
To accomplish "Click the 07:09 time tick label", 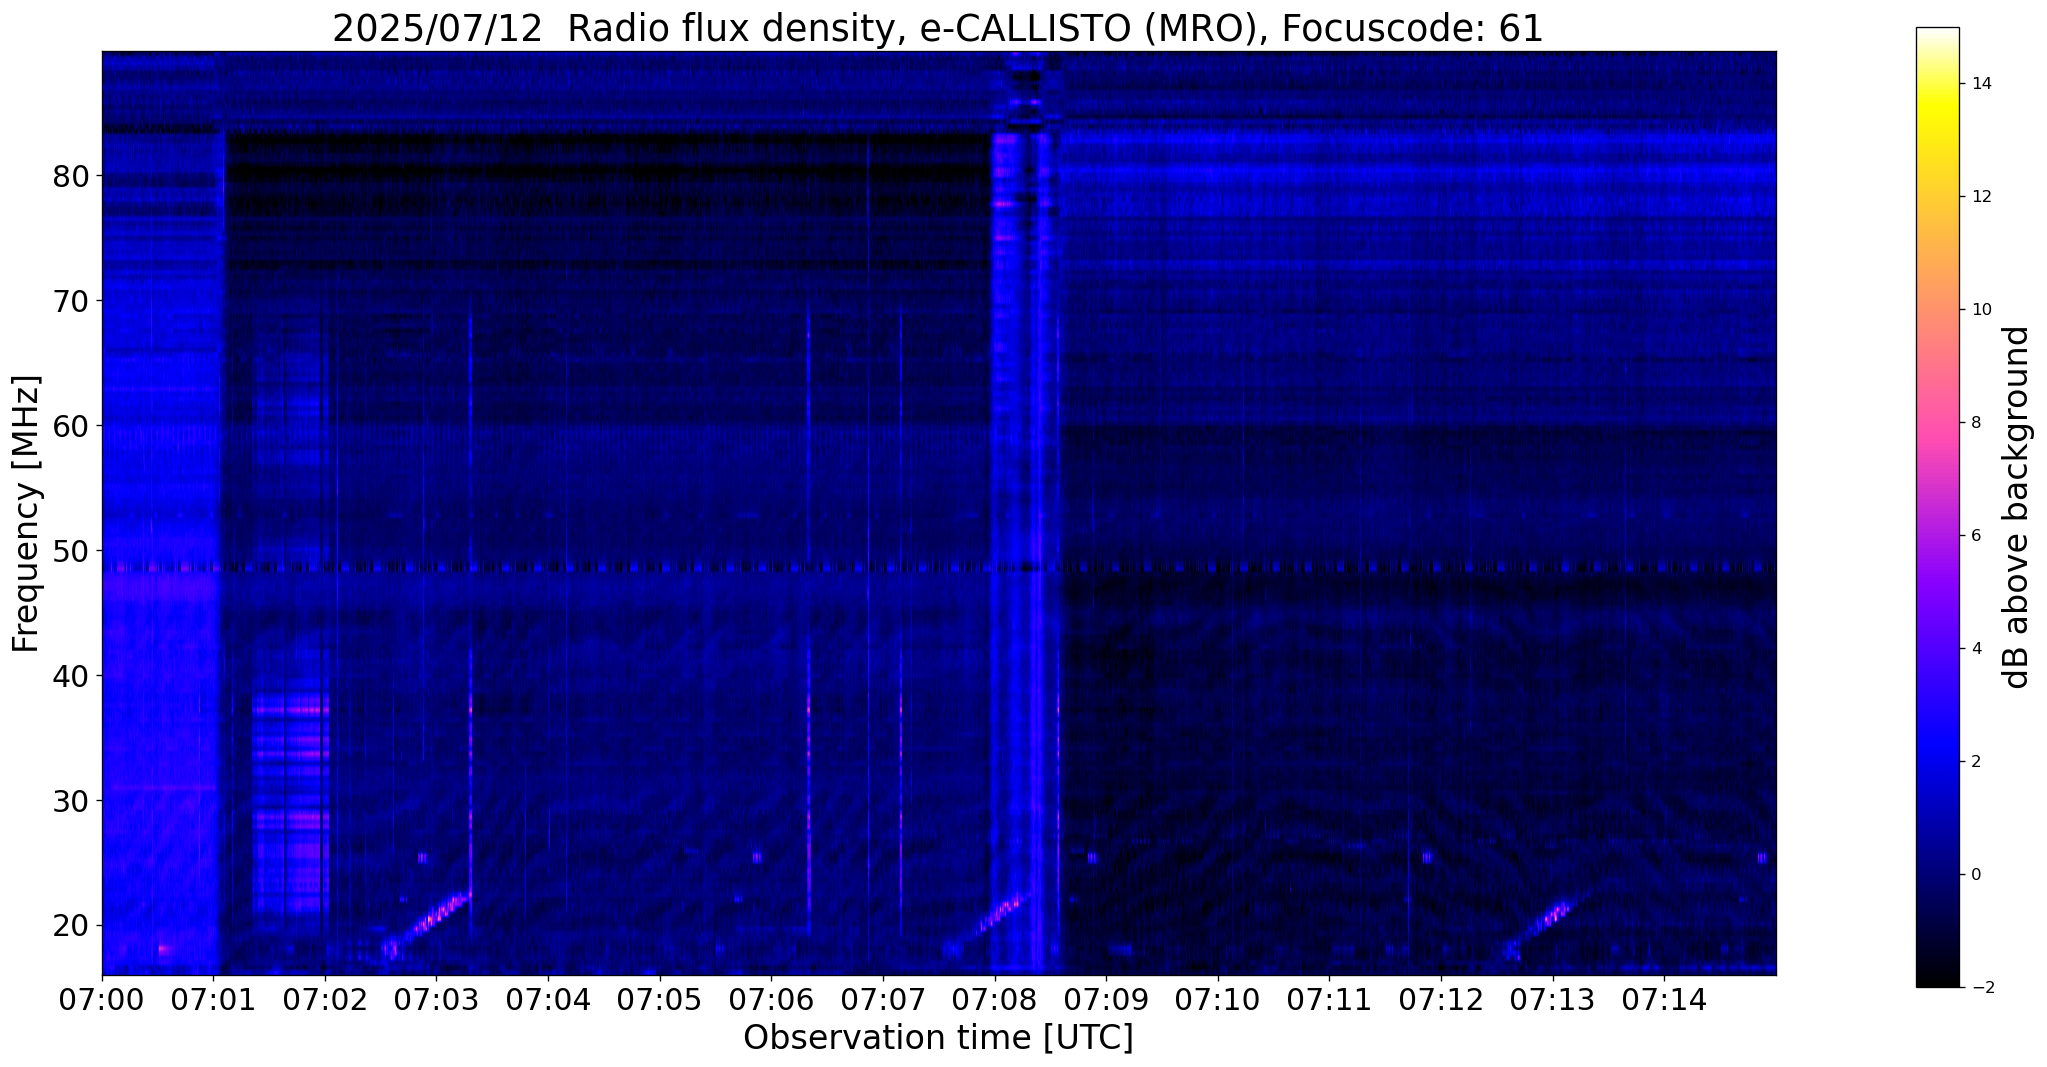I will [x=1107, y=1000].
